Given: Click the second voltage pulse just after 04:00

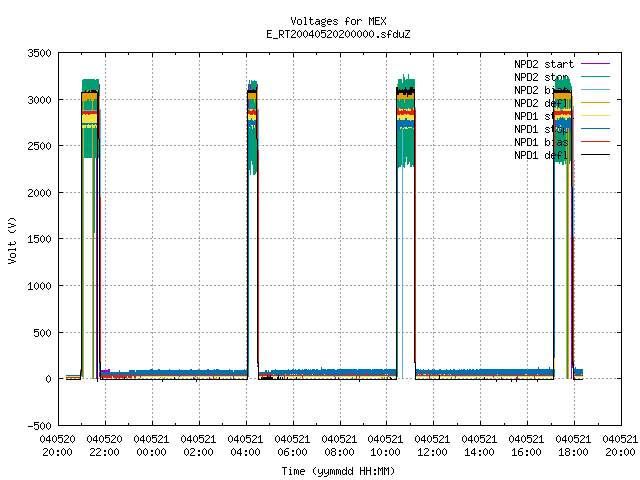Looking at the screenshot, I should pos(253,229).
